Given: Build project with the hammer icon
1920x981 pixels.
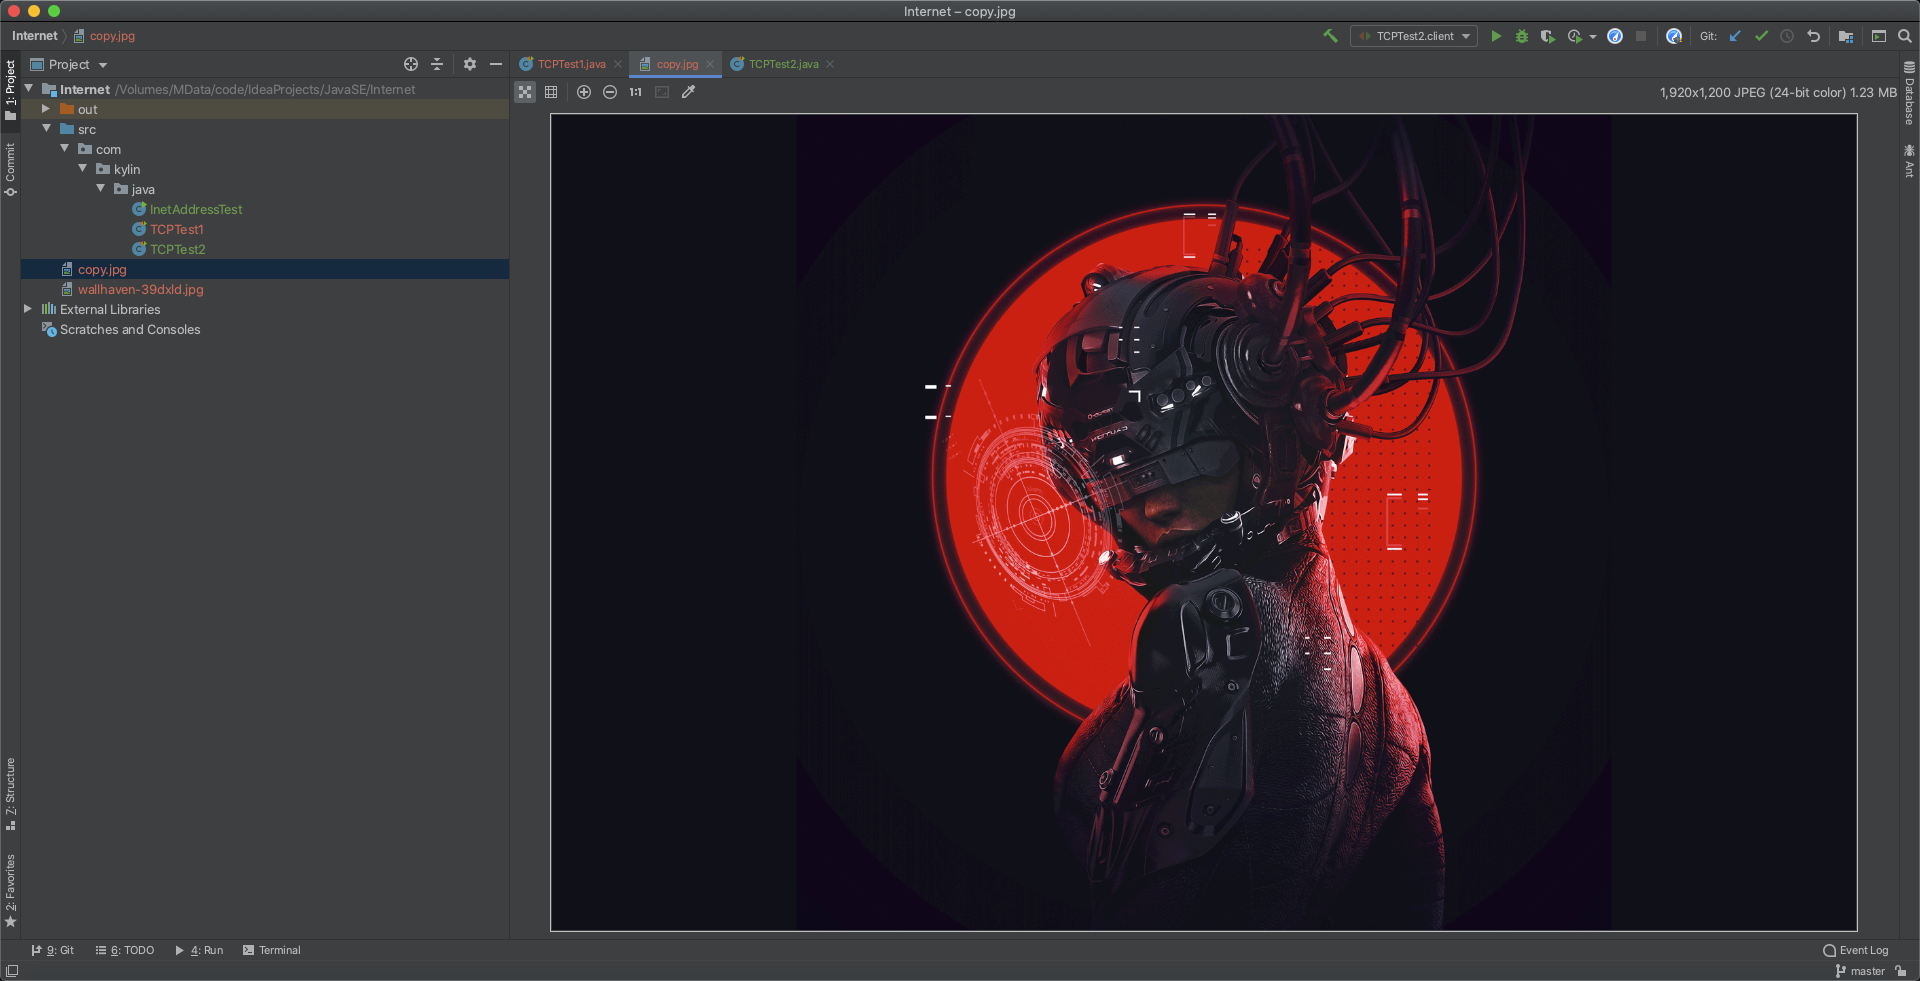Looking at the screenshot, I should (x=1330, y=36).
